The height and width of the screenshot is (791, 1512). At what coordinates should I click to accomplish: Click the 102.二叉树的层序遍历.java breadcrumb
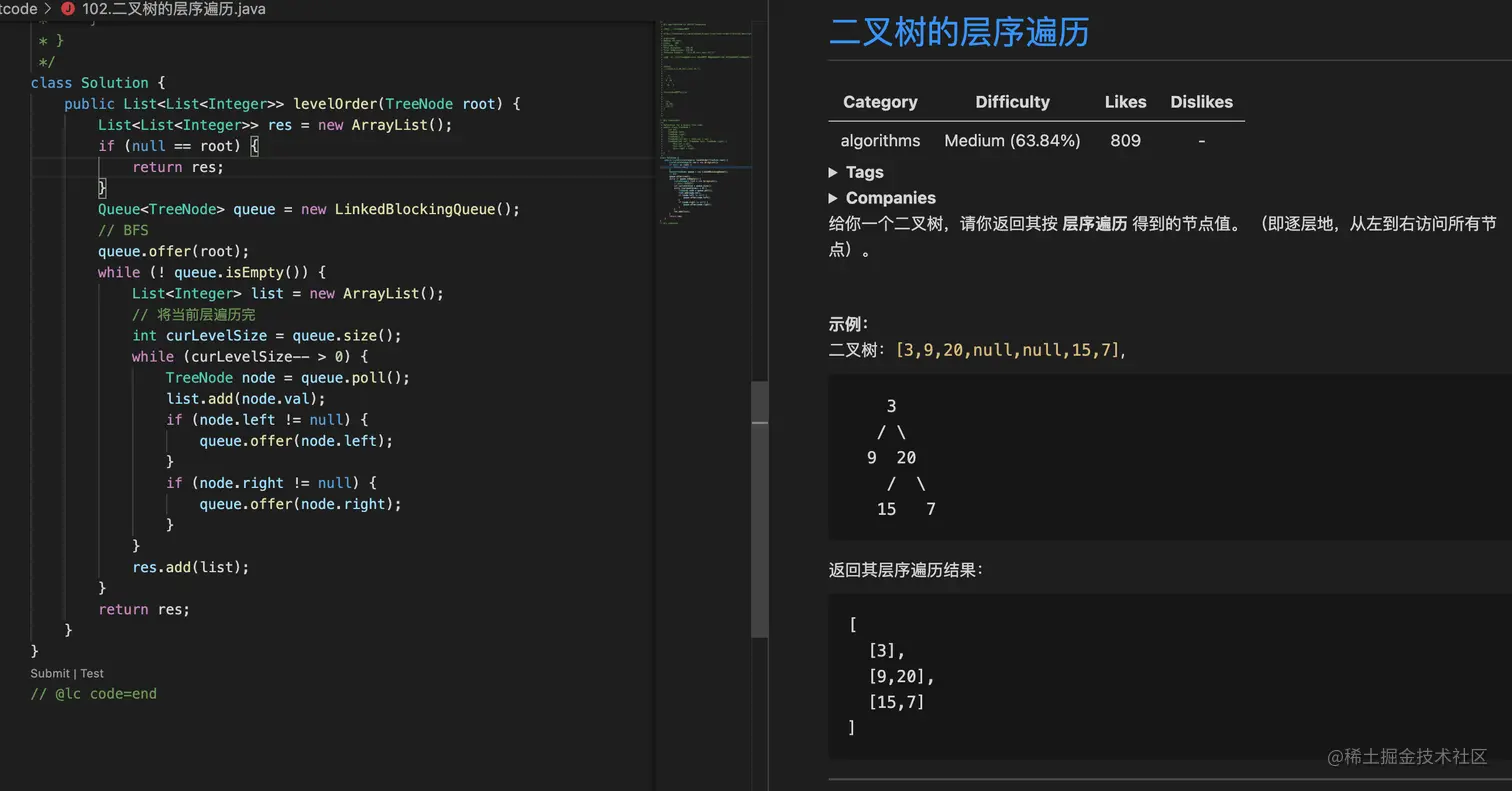(173, 9)
